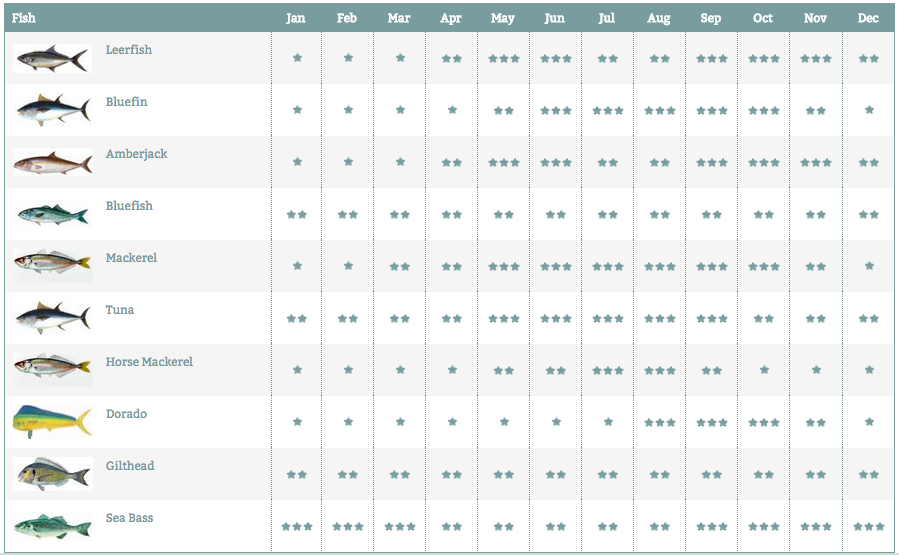899x555 pixels.
Task: Click the Sea Bass fish illustration
Action: pos(52,526)
